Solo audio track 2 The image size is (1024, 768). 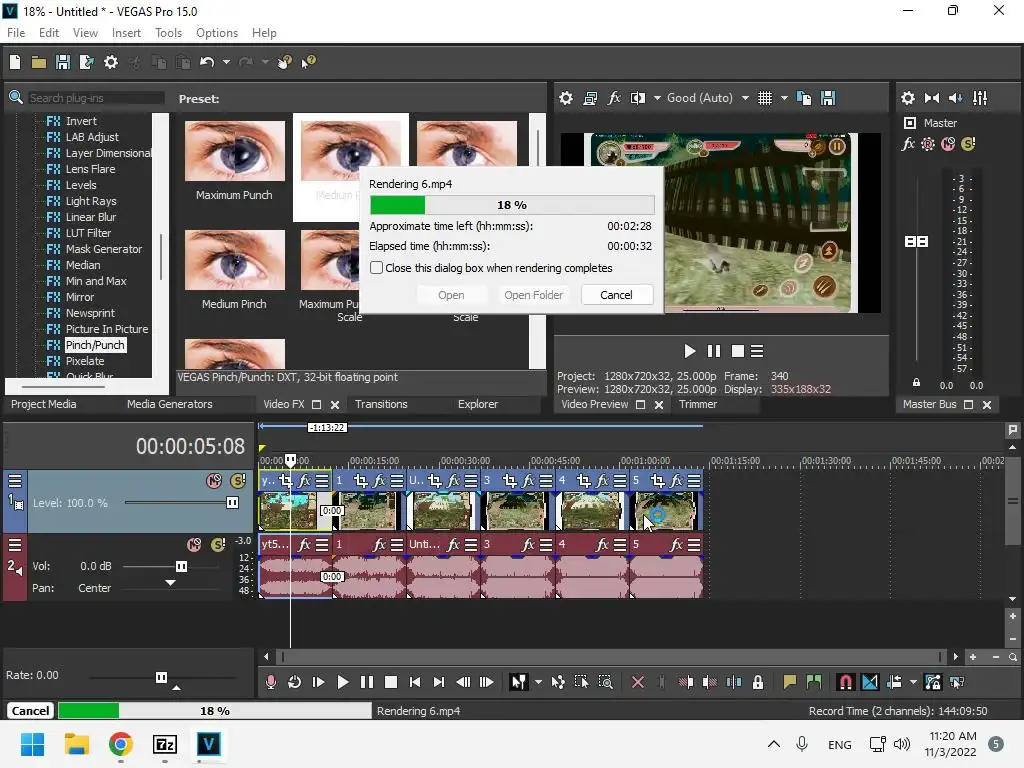point(218,545)
